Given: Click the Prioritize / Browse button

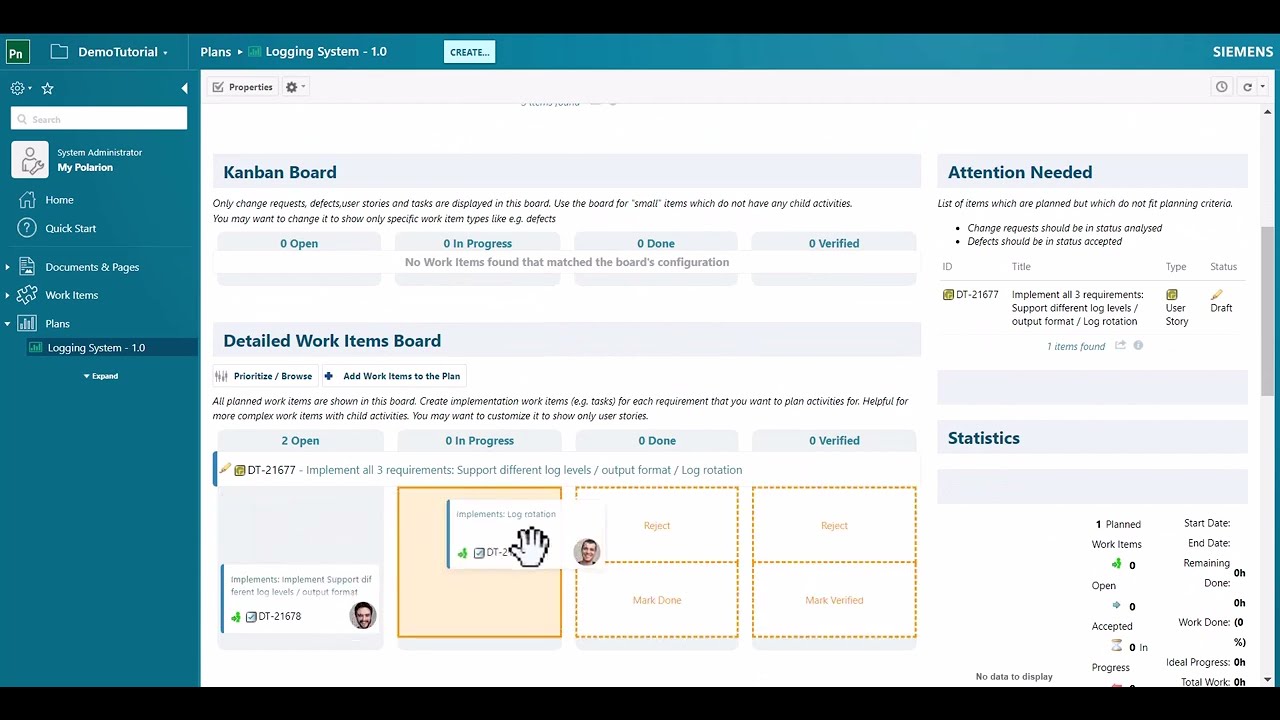Looking at the screenshot, I should pos(264,376).
